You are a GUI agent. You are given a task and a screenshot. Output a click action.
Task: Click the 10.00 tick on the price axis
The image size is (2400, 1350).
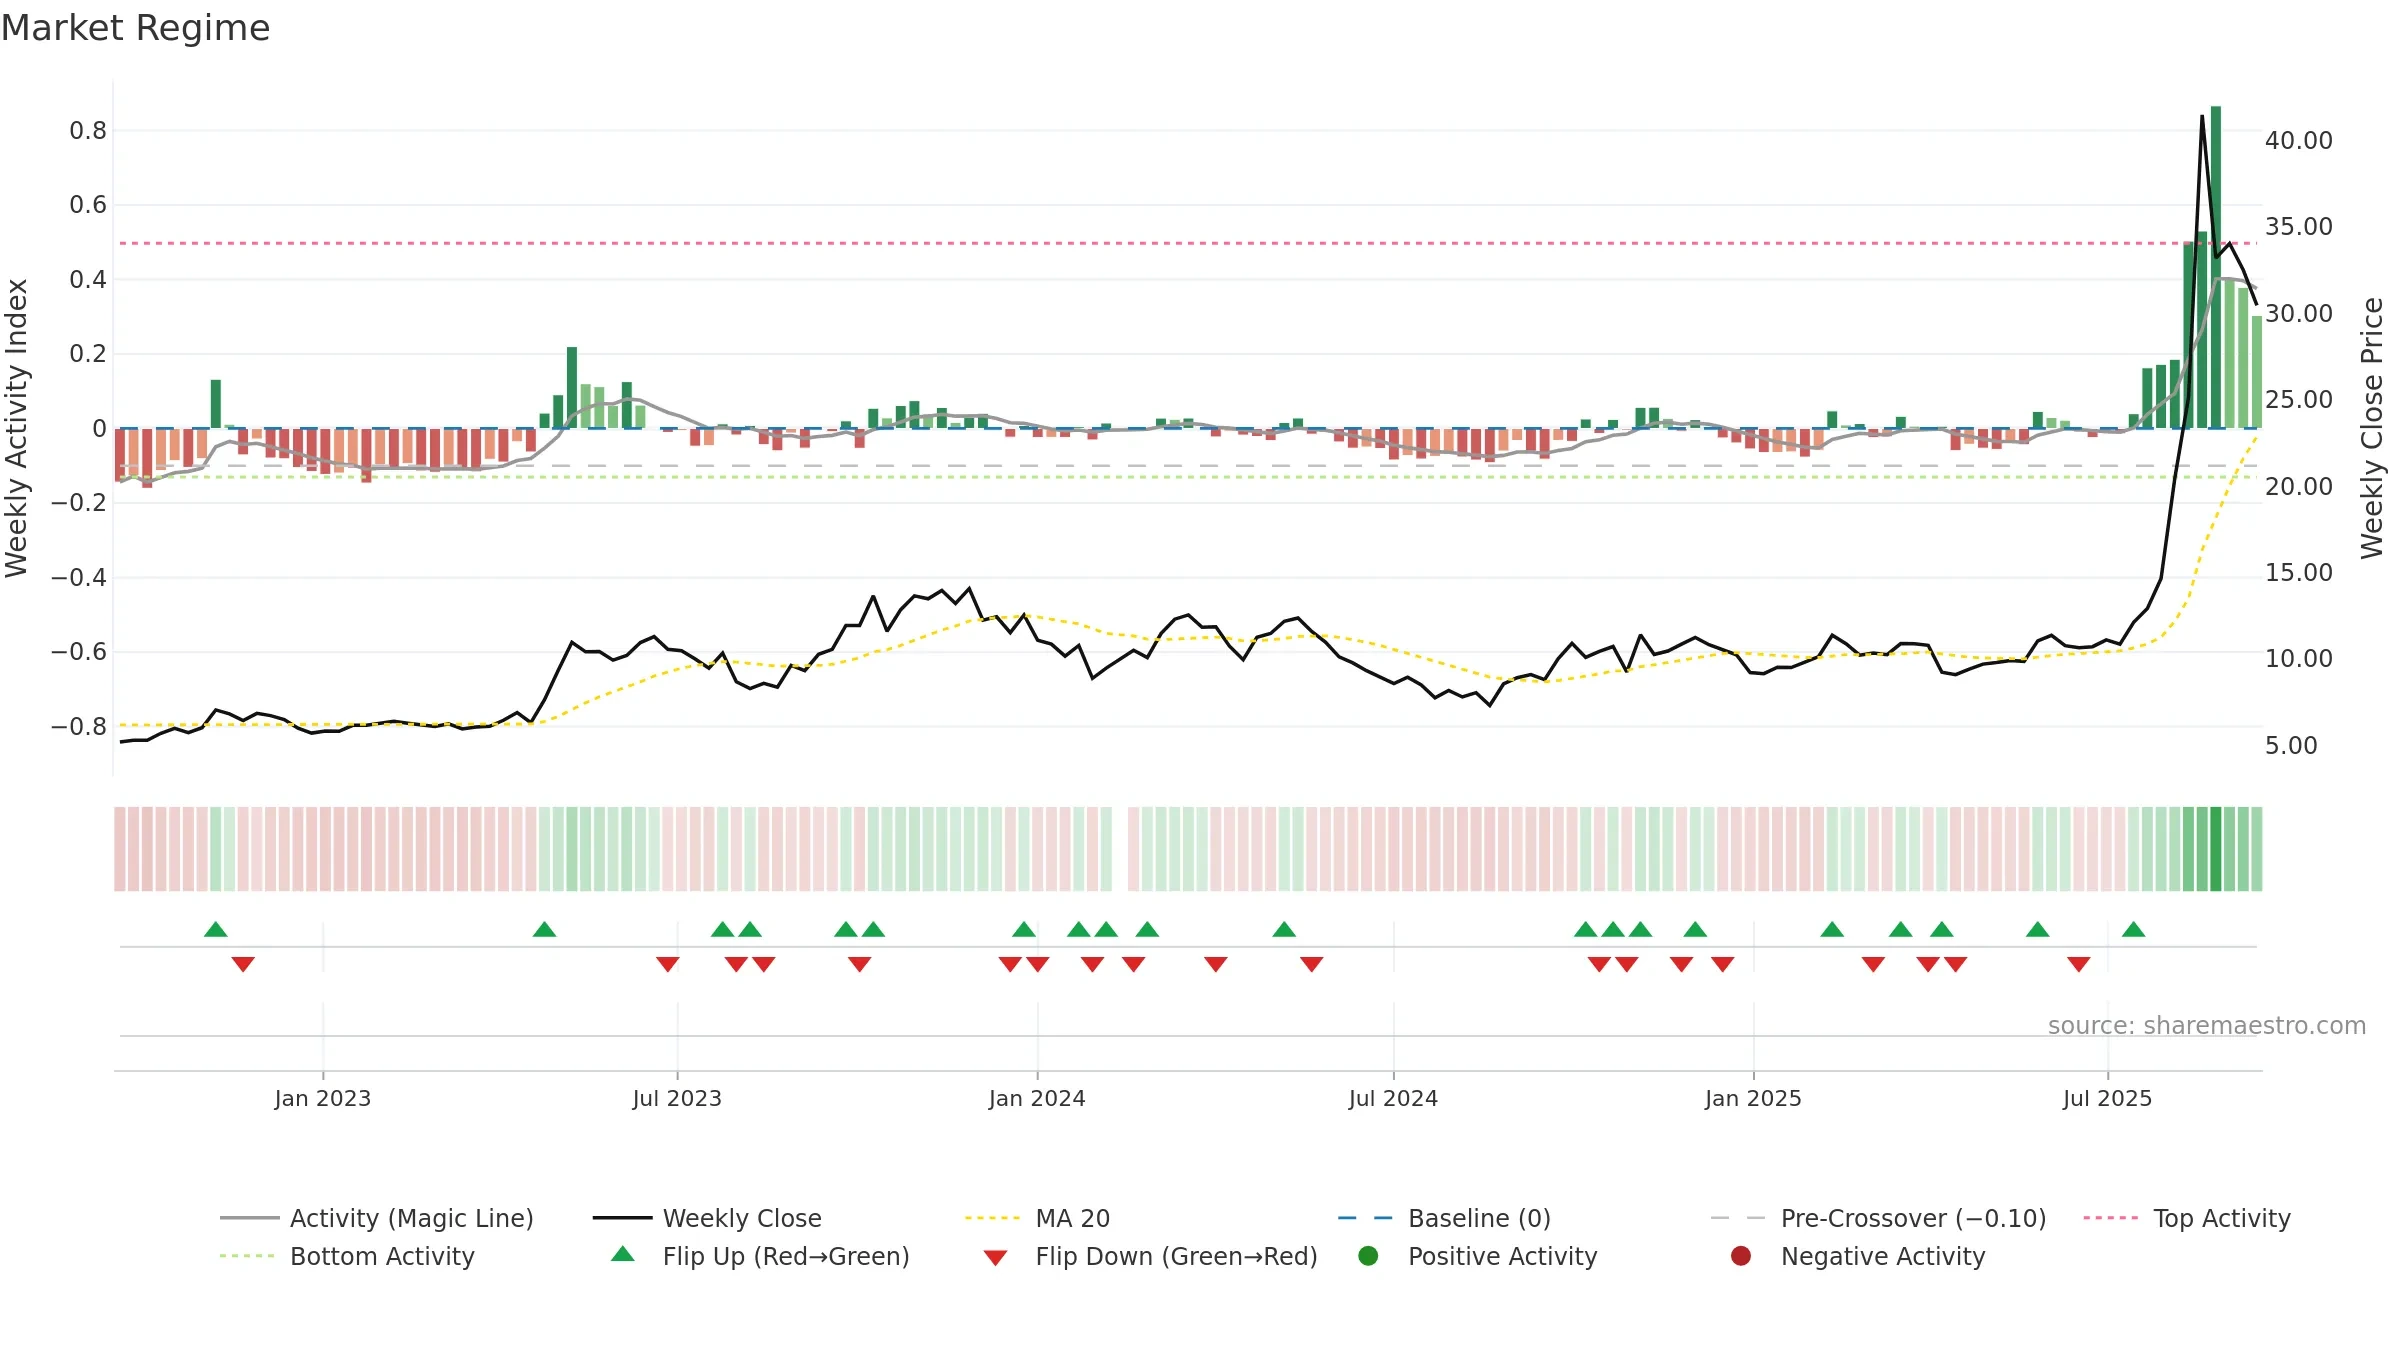(2299, 659)
